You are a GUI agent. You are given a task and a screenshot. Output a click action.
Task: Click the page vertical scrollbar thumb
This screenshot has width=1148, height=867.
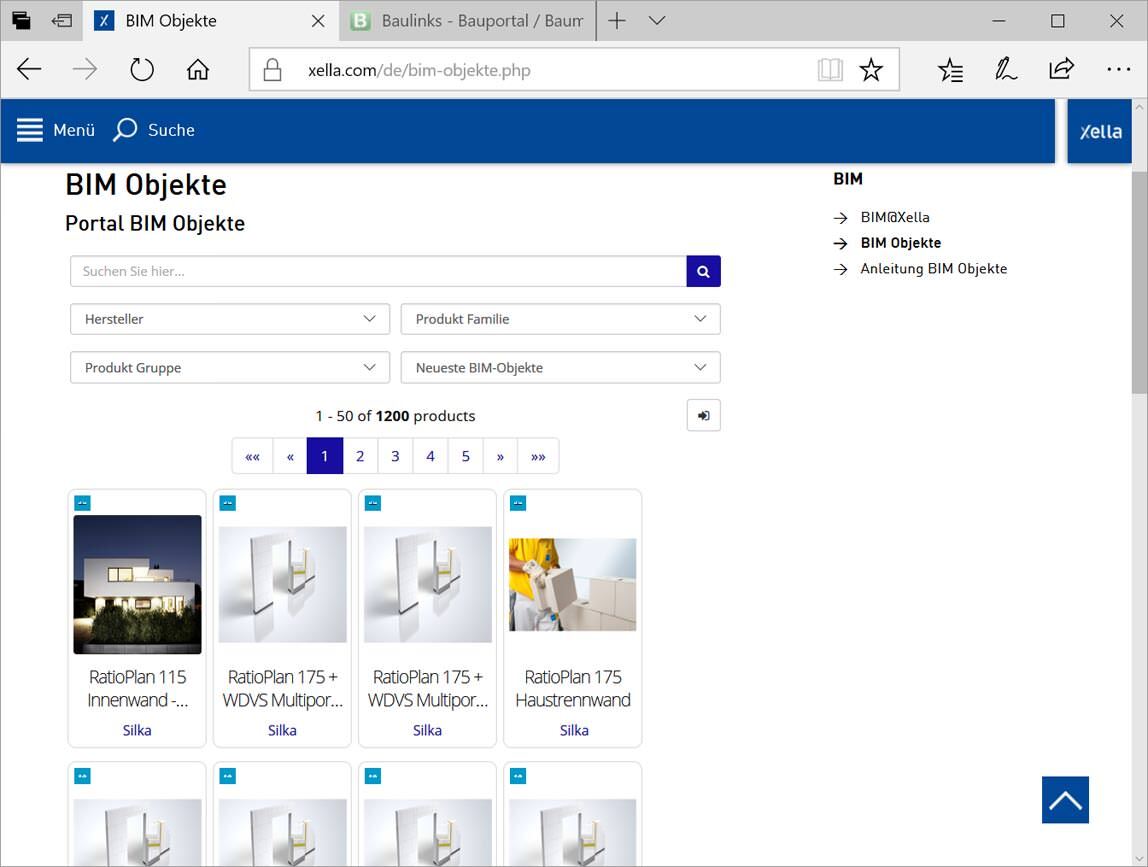tap(1139, 283)
